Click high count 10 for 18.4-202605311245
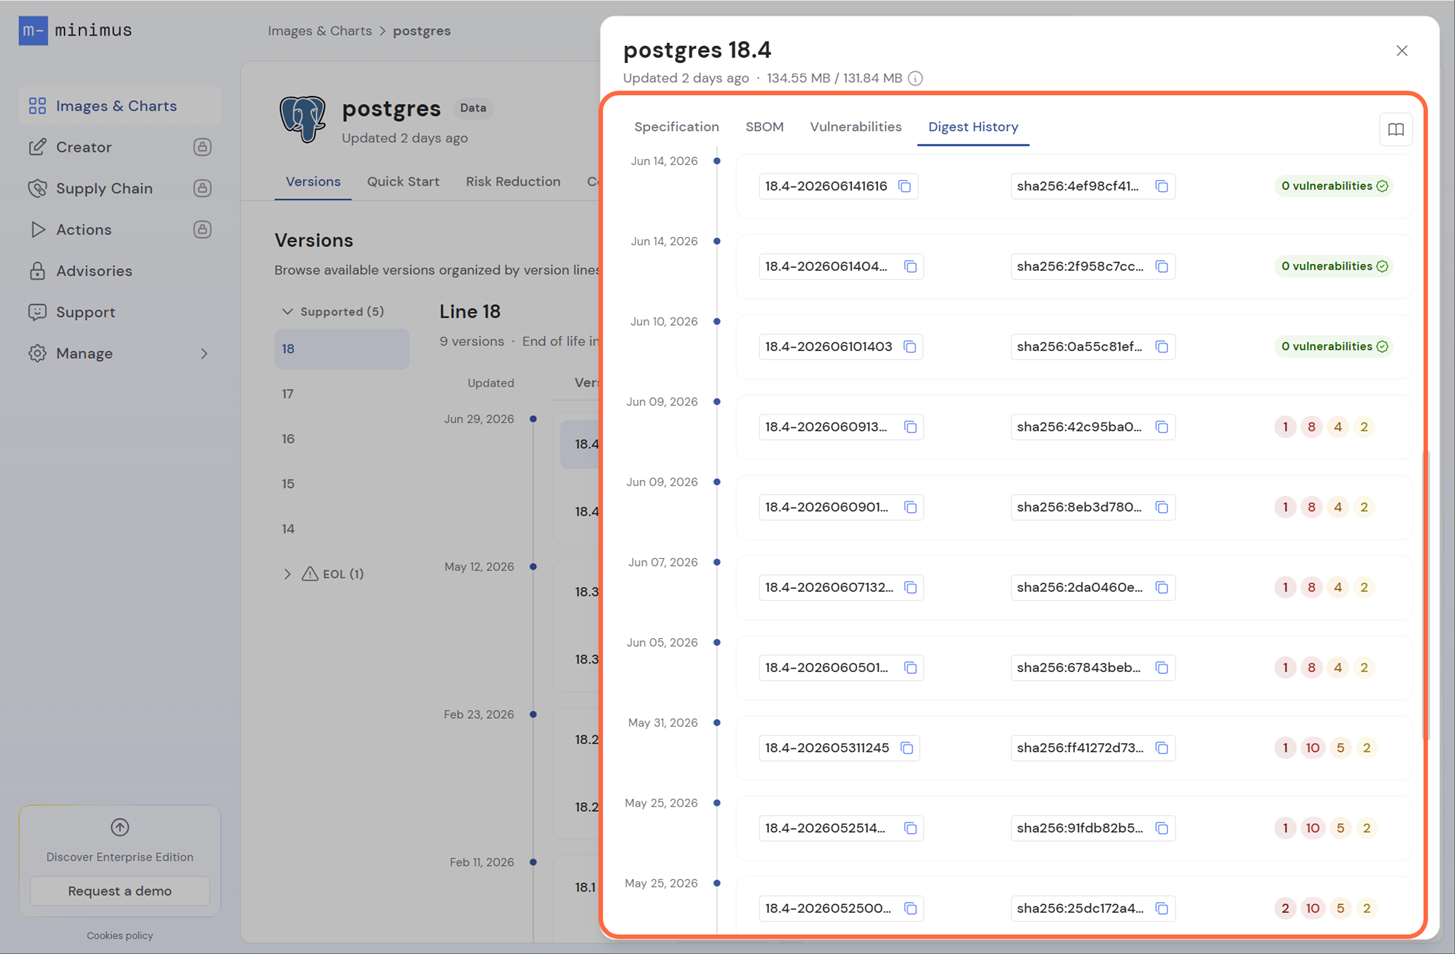1455x954 pixels. tap(1313, 748)
